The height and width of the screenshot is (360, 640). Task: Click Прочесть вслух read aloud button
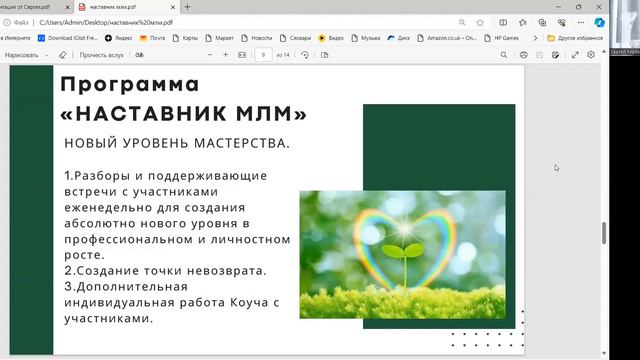click(x=101, y=55)
